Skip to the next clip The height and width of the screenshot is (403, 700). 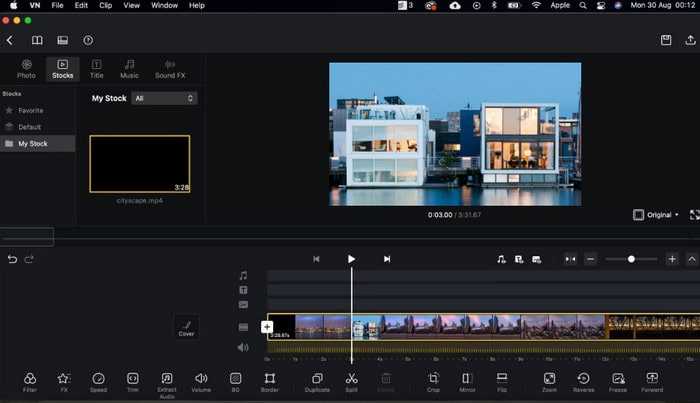click(x=387, y=259)
